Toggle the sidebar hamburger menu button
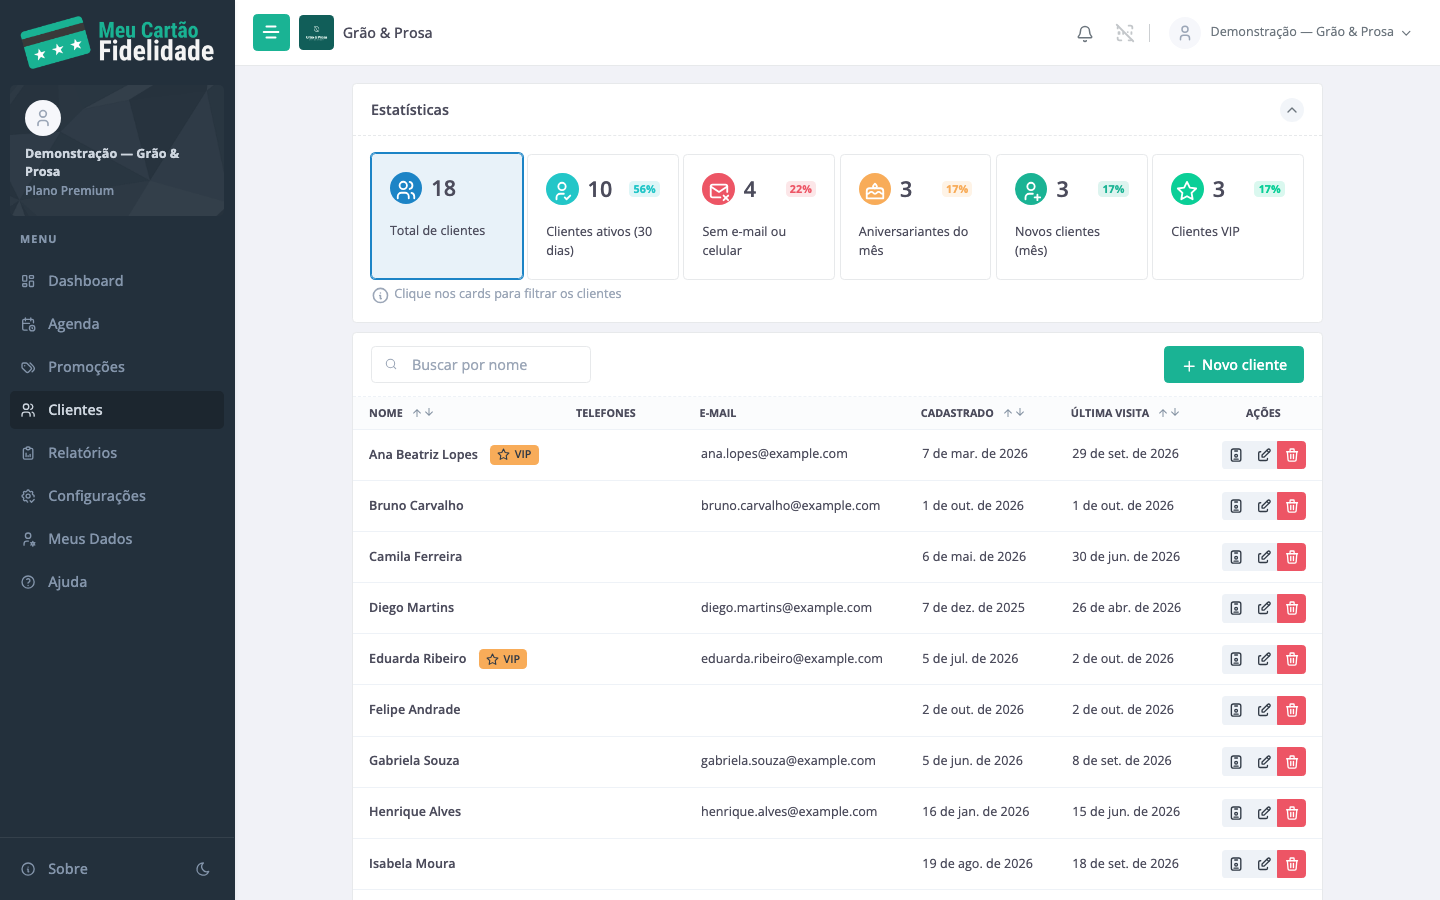Image resolution: width=1440 pixels, height=900 pixels. tap(271, 32)
